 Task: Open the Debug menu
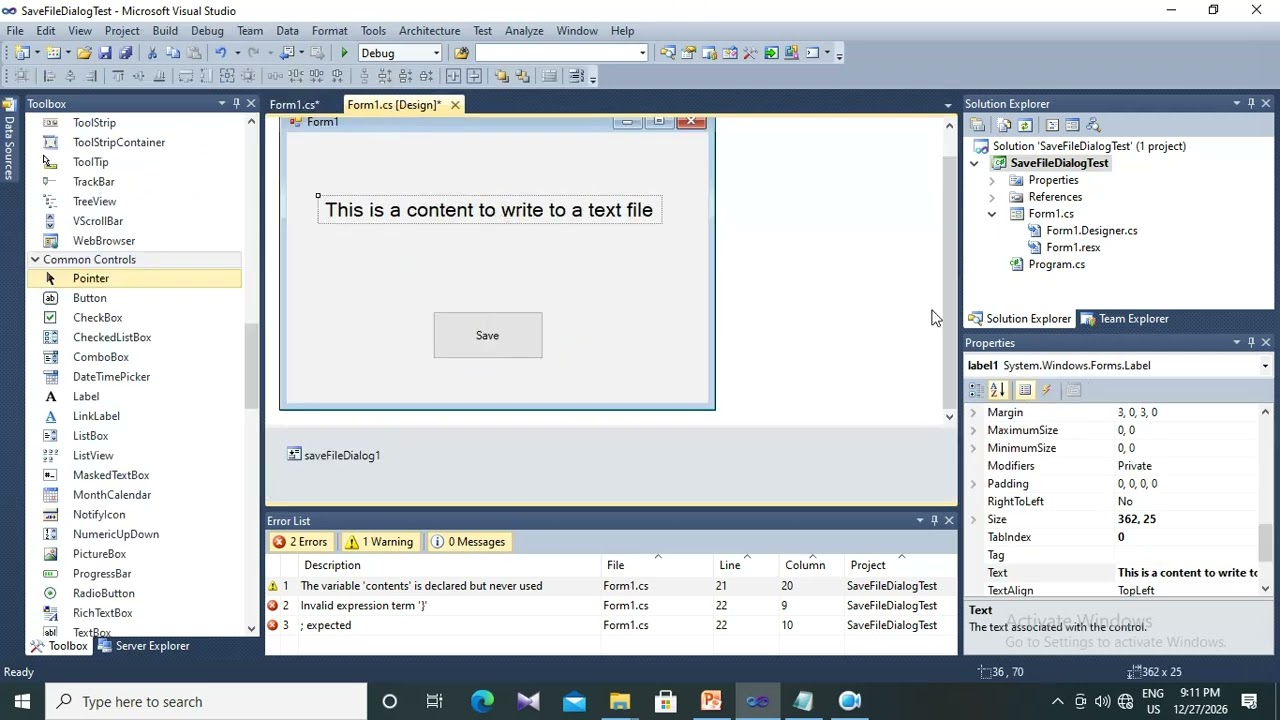[x=207, y=31]
